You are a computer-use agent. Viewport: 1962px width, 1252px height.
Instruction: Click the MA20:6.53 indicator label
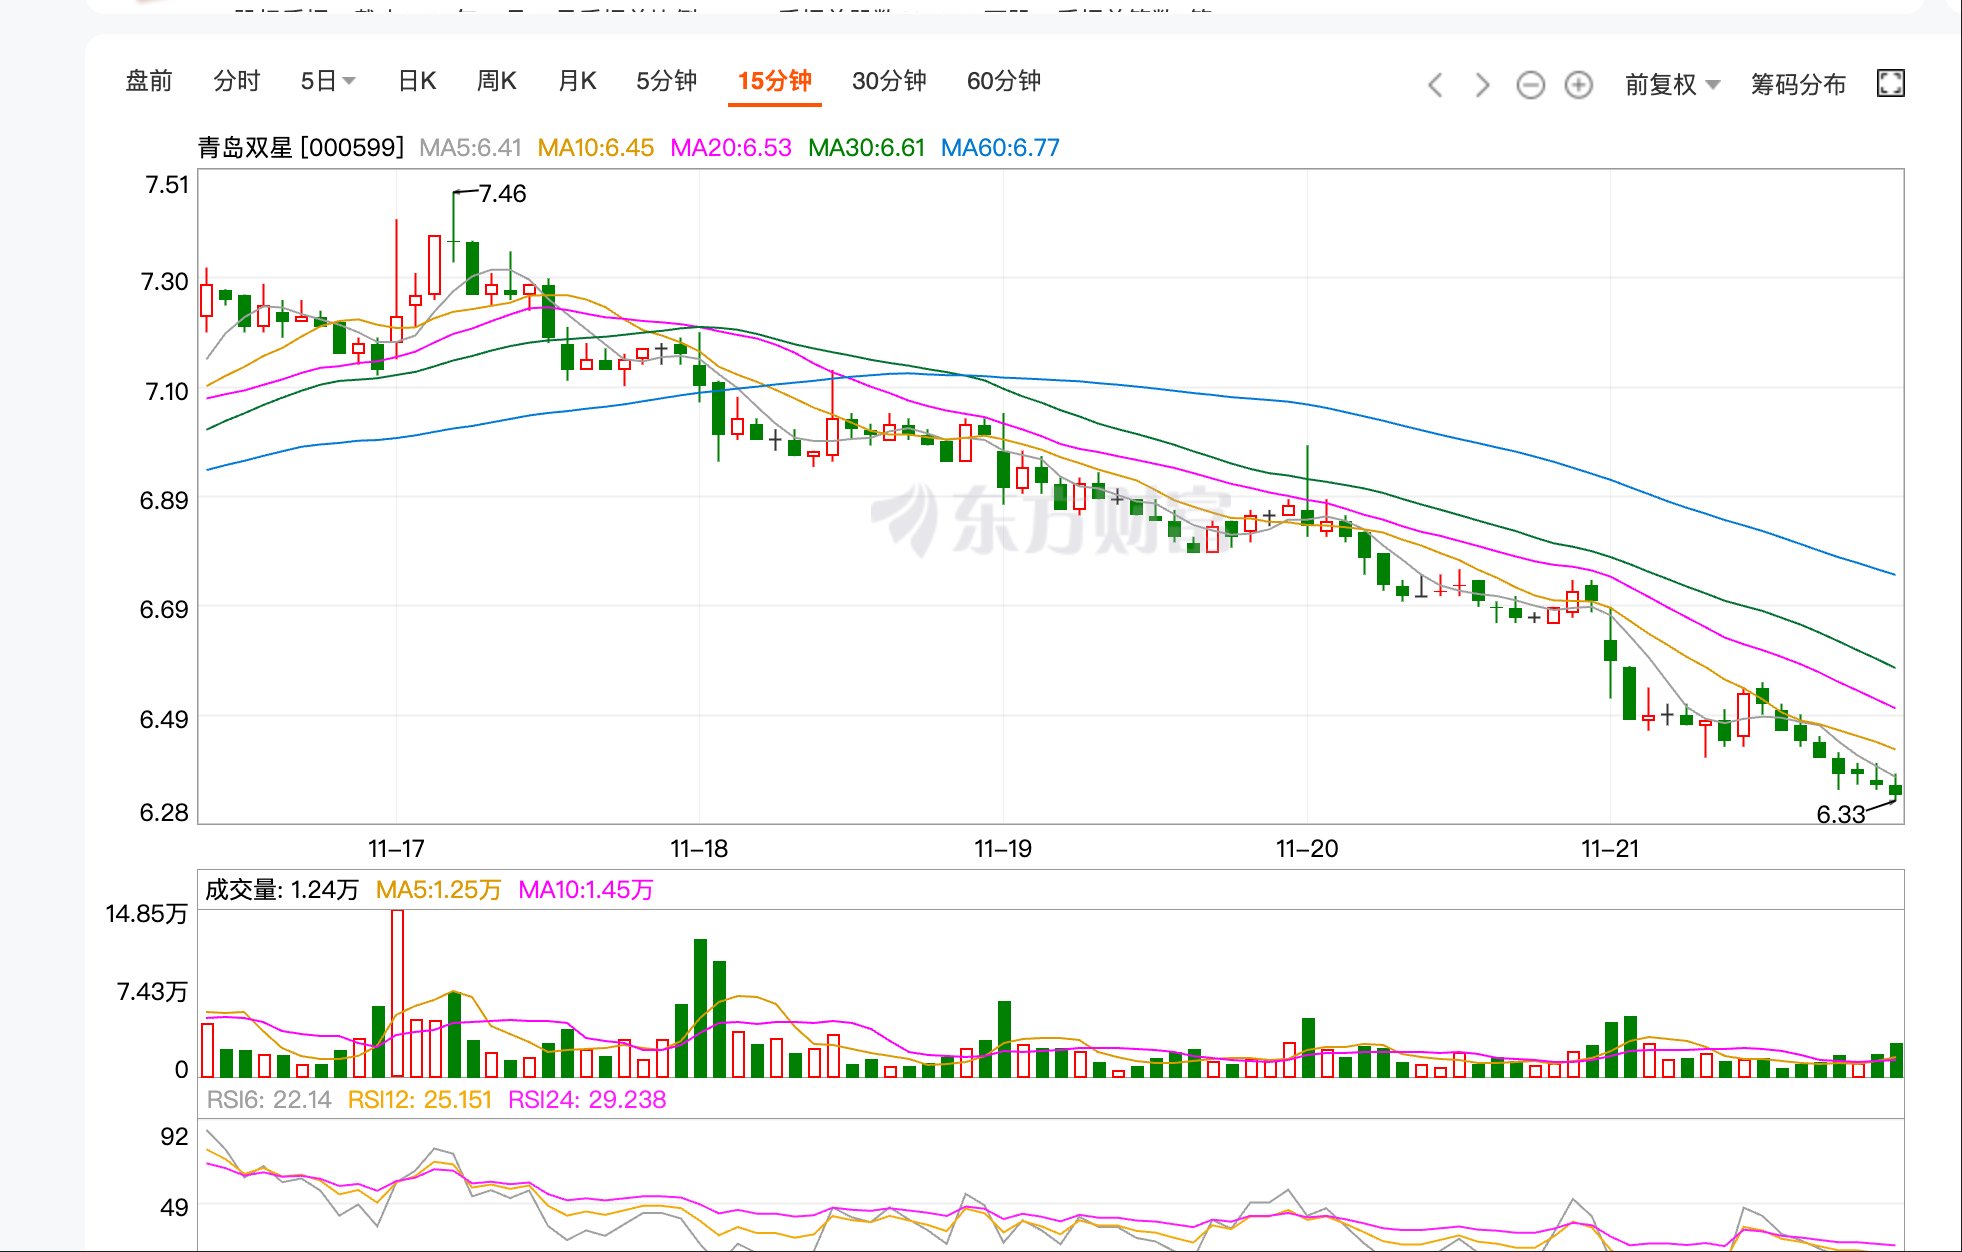click(730, 148)
